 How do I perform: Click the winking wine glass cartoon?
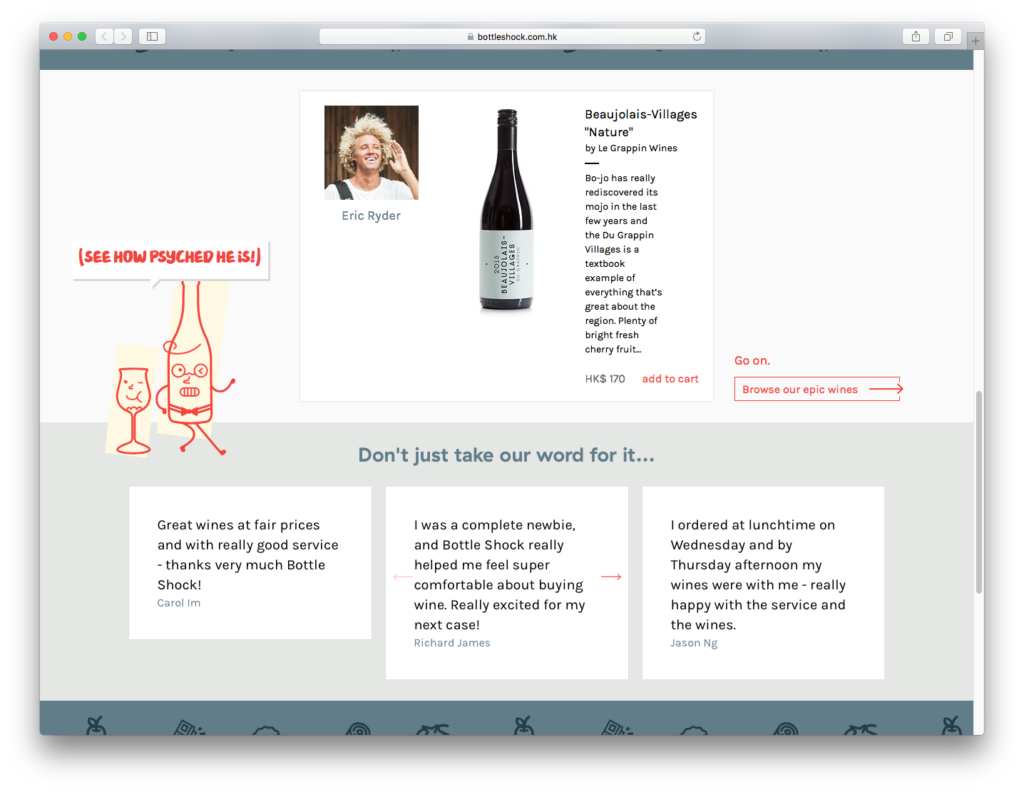coord(133,409)
